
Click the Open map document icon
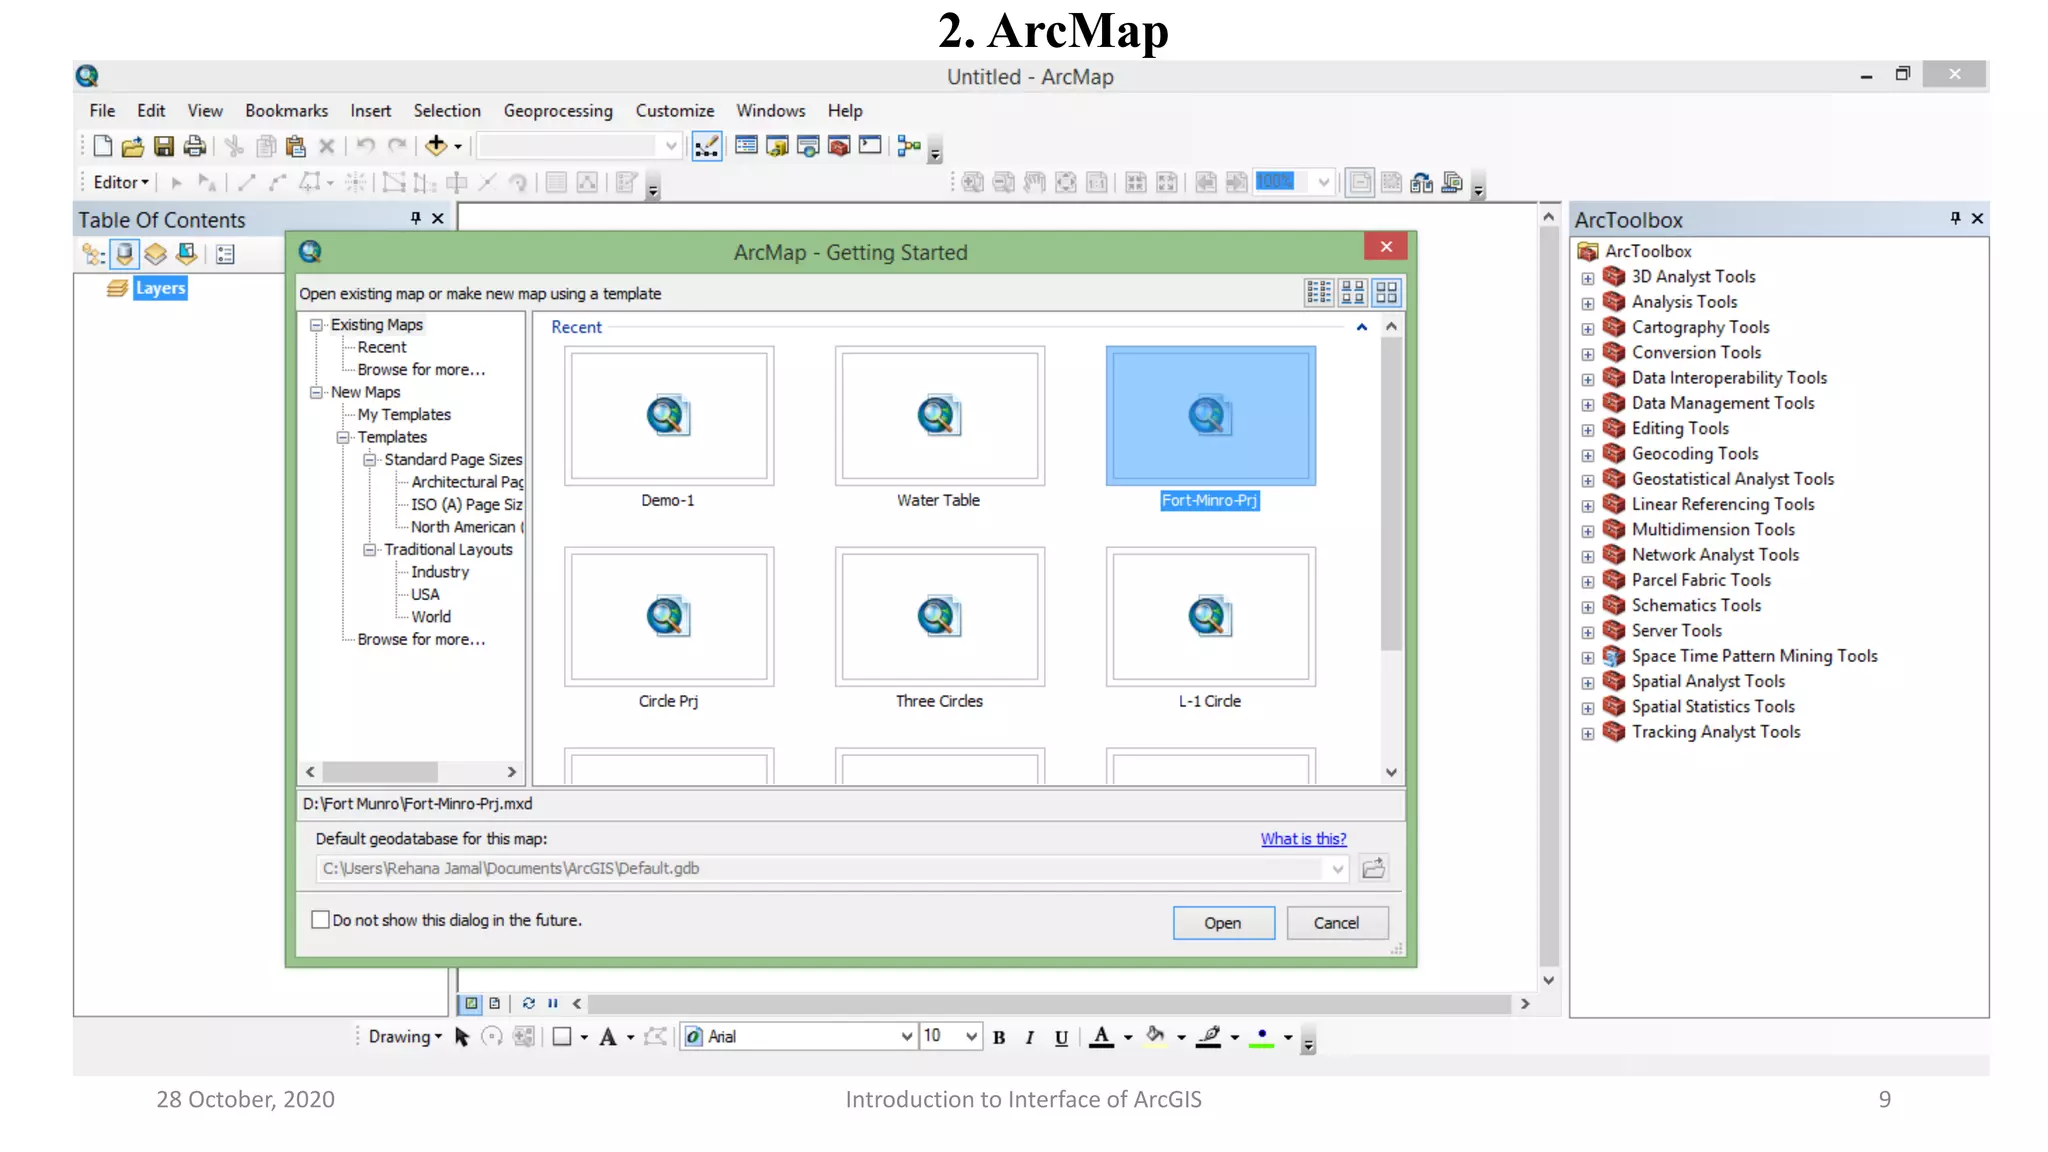(x=132, y=146)
